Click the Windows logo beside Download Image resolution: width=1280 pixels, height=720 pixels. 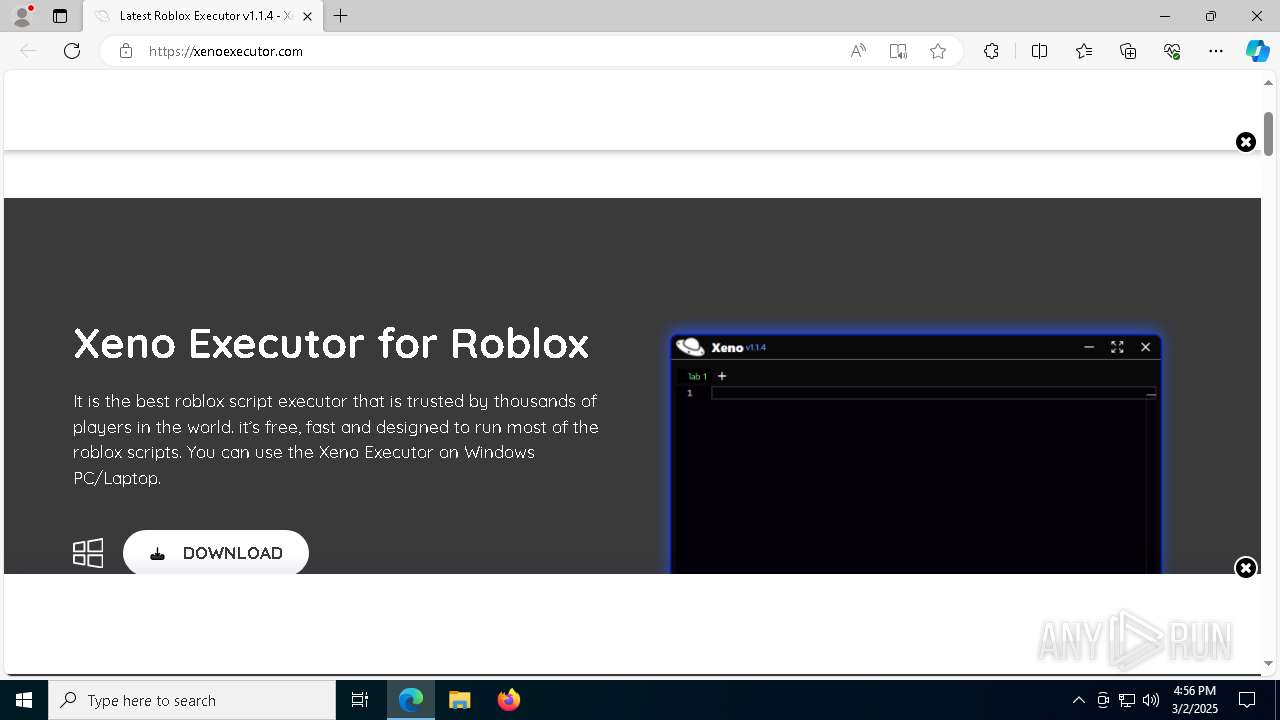[x=88, y=553]
